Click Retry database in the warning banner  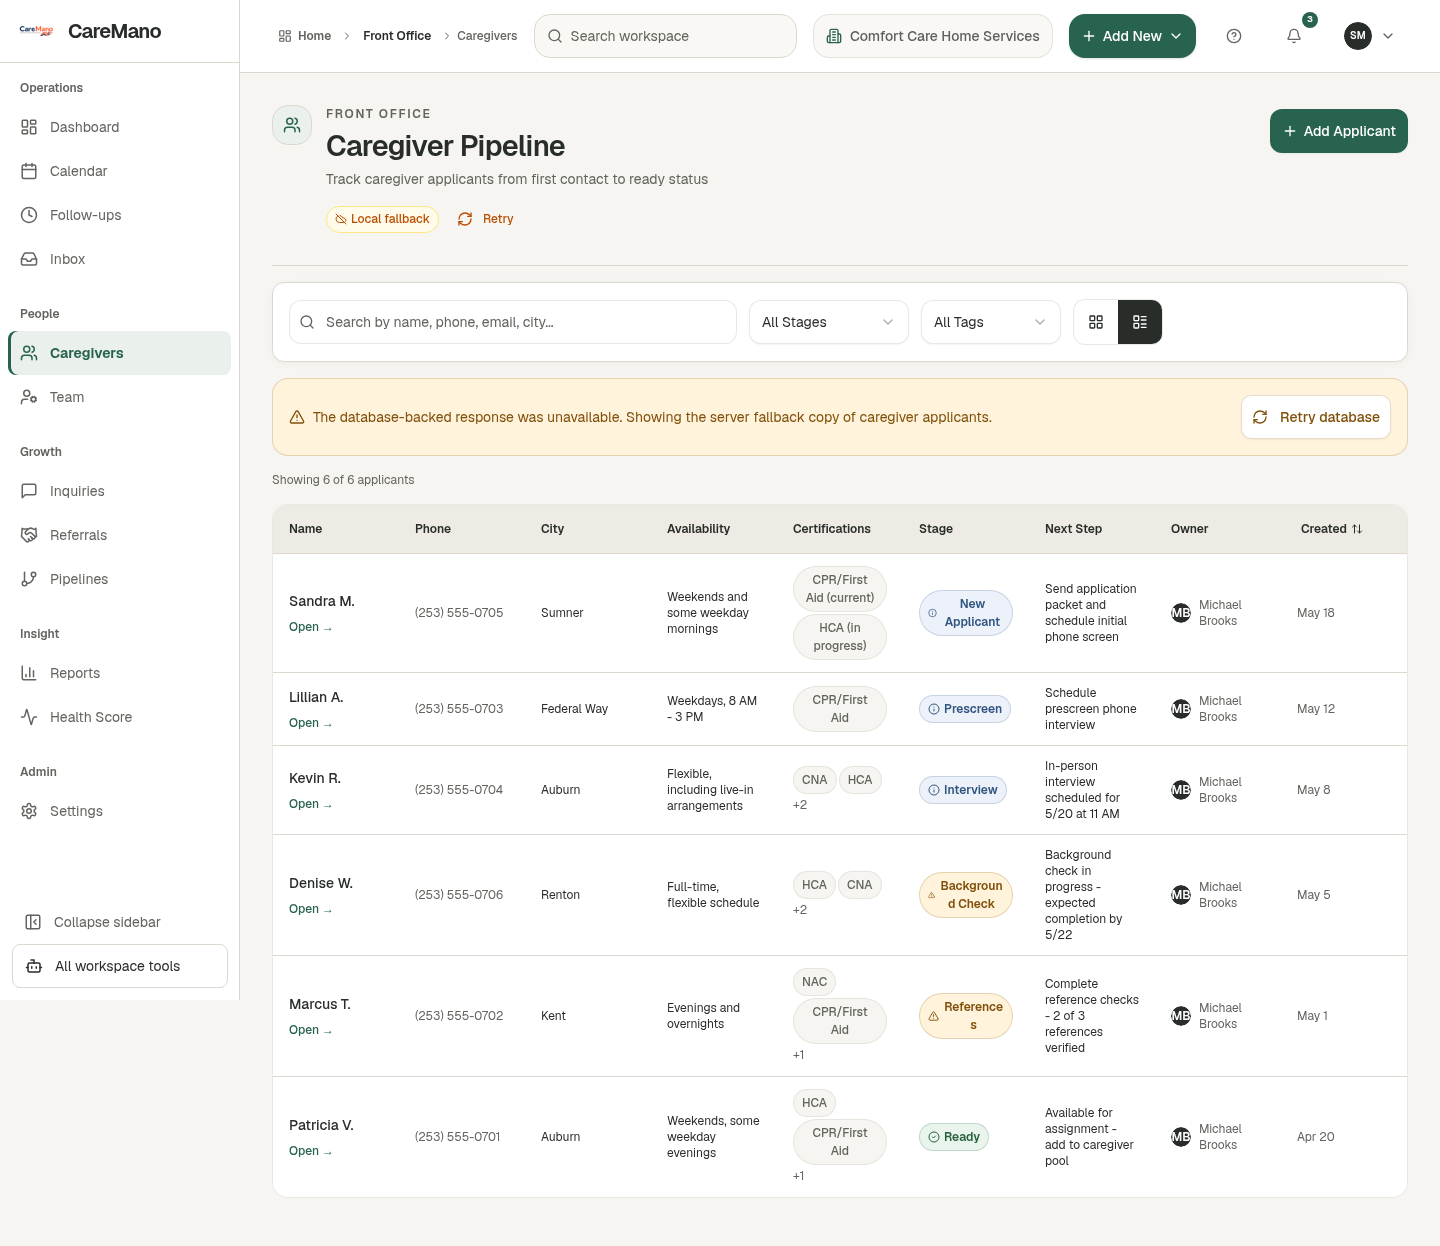pyautogui.click(x=1316, y=417)
